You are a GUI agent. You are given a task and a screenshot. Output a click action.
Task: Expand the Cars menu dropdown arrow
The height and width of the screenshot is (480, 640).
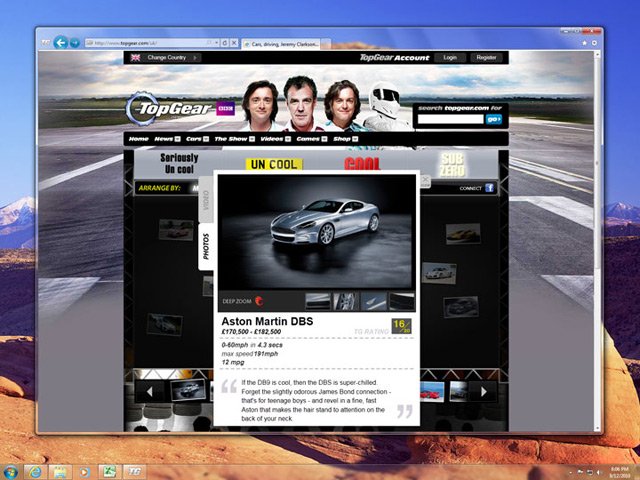point(206,139)
